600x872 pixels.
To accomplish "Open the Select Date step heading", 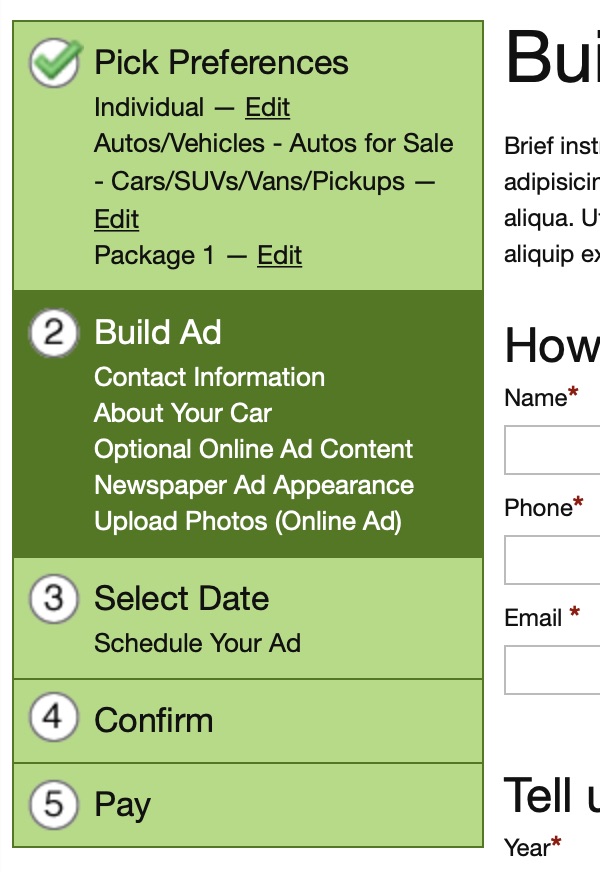I will click(x=181, y=599).
